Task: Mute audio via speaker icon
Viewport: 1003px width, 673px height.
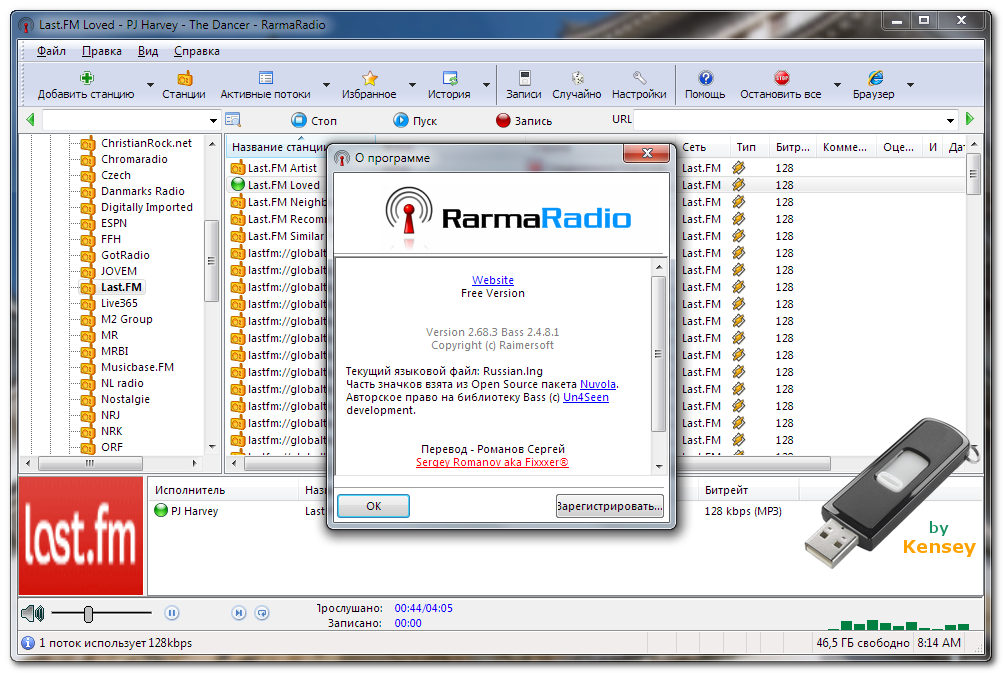Action: pyautogui.click(x=32, y=614)
